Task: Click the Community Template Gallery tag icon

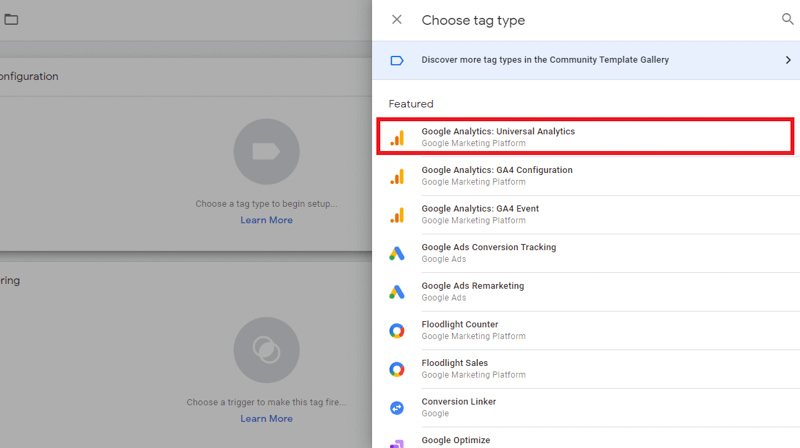Action: tap(397, 61)
